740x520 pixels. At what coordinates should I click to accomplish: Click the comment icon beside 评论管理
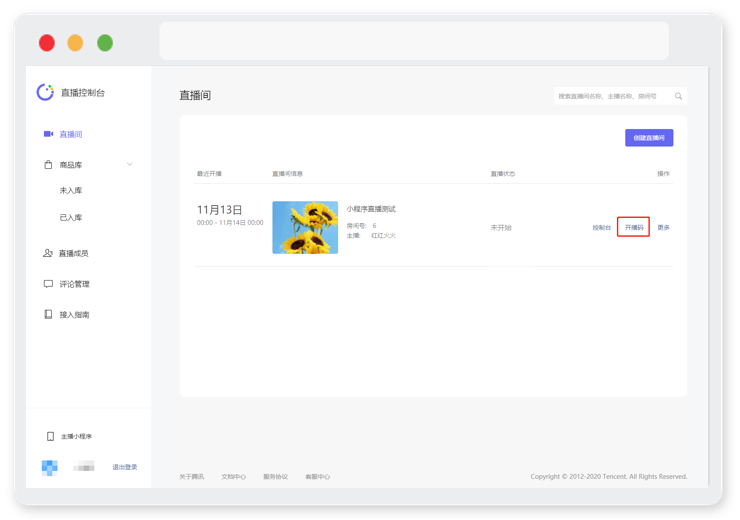click(48, 284)
